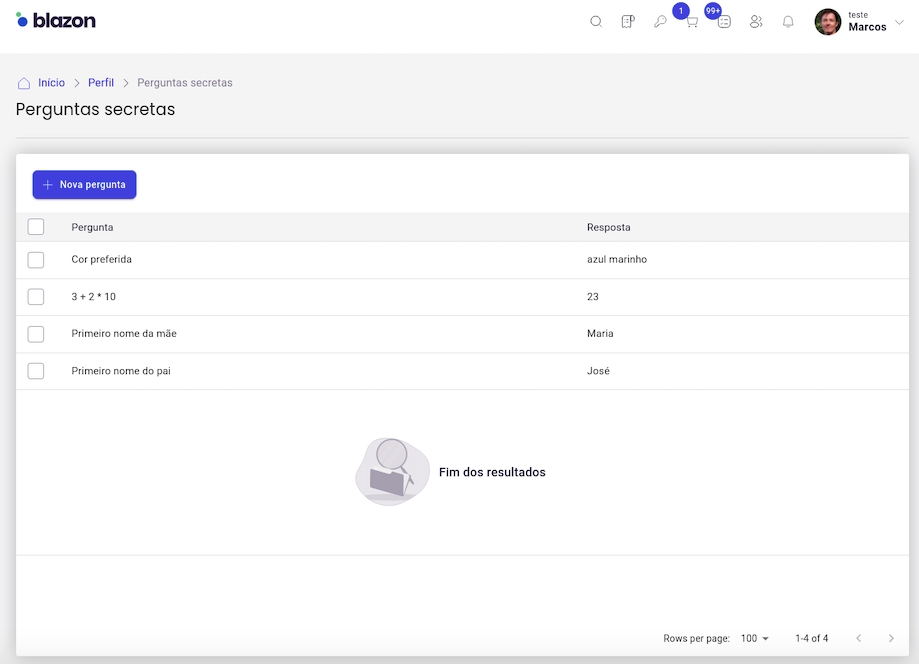Navigate to 'Início' breadcrumb
919x664 pixels.
(x=51, y=83)
